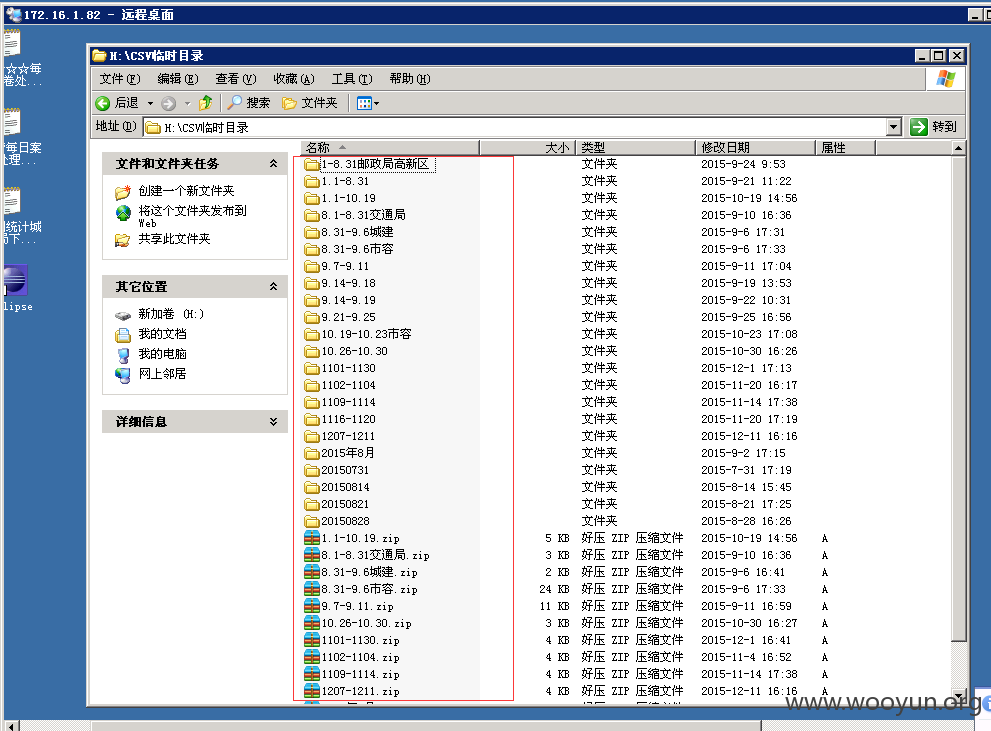Select the 1101-1130.zip file name

point(360,641)
